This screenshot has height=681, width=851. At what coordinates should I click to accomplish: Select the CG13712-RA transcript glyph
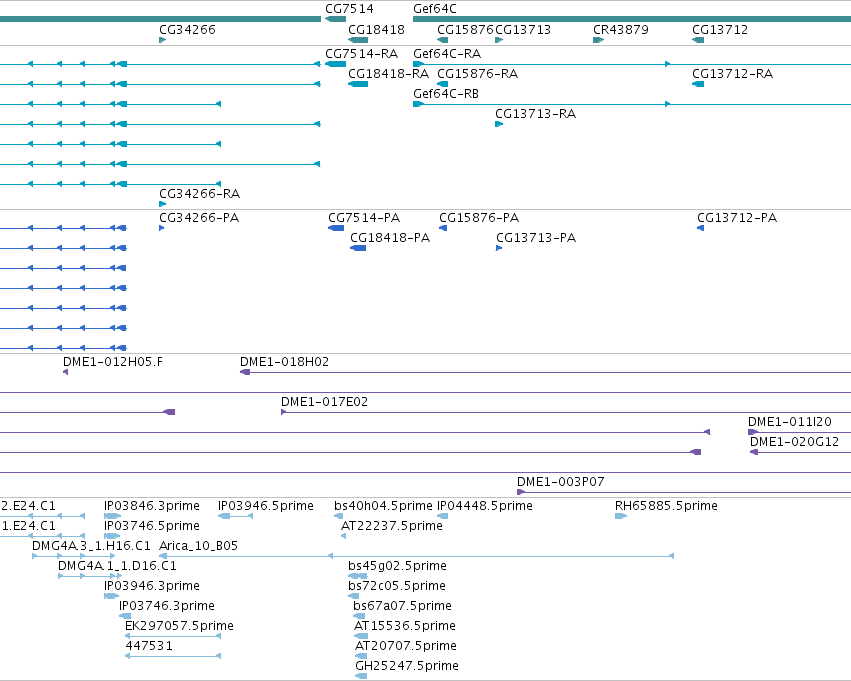click(x=698, y=84)
